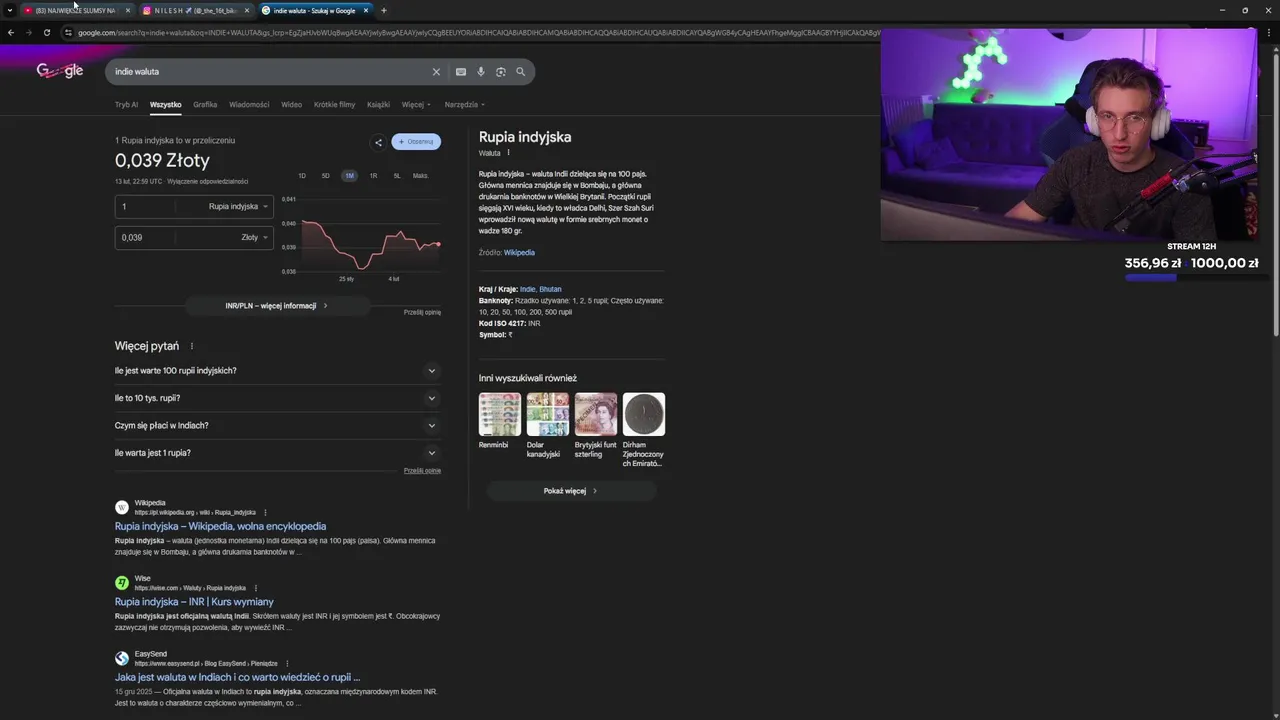
Task: Click the Wise favicon in results
Action: pyautogui.click(x=122, y=583)
